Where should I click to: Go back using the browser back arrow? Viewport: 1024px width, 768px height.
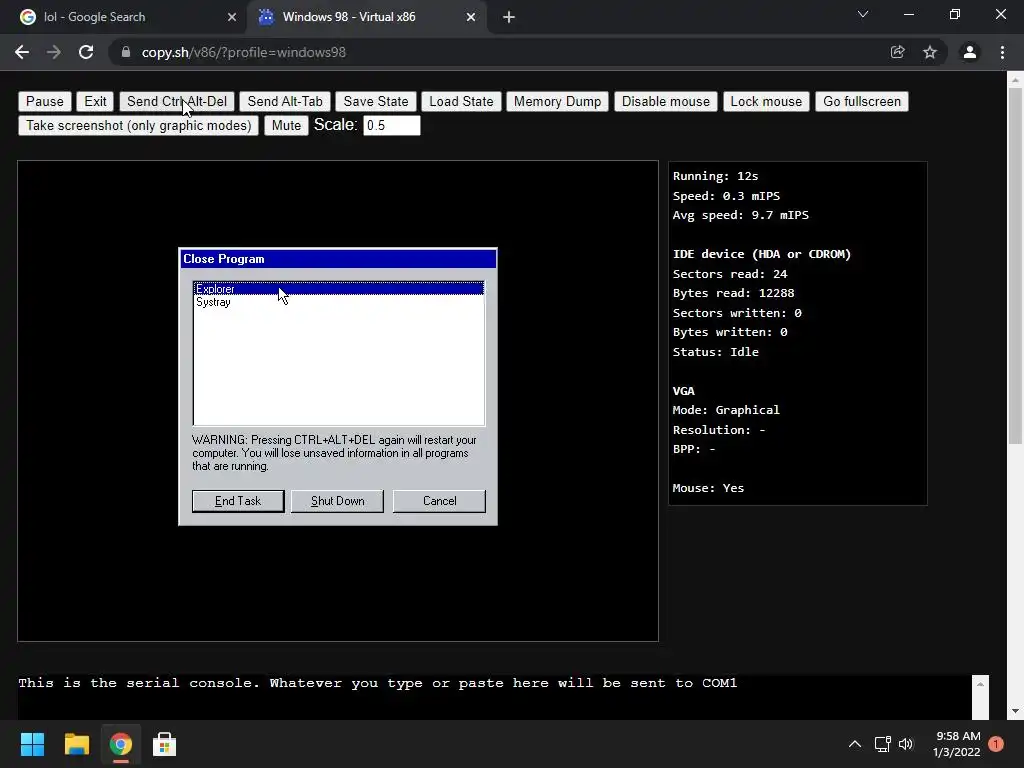22,52
